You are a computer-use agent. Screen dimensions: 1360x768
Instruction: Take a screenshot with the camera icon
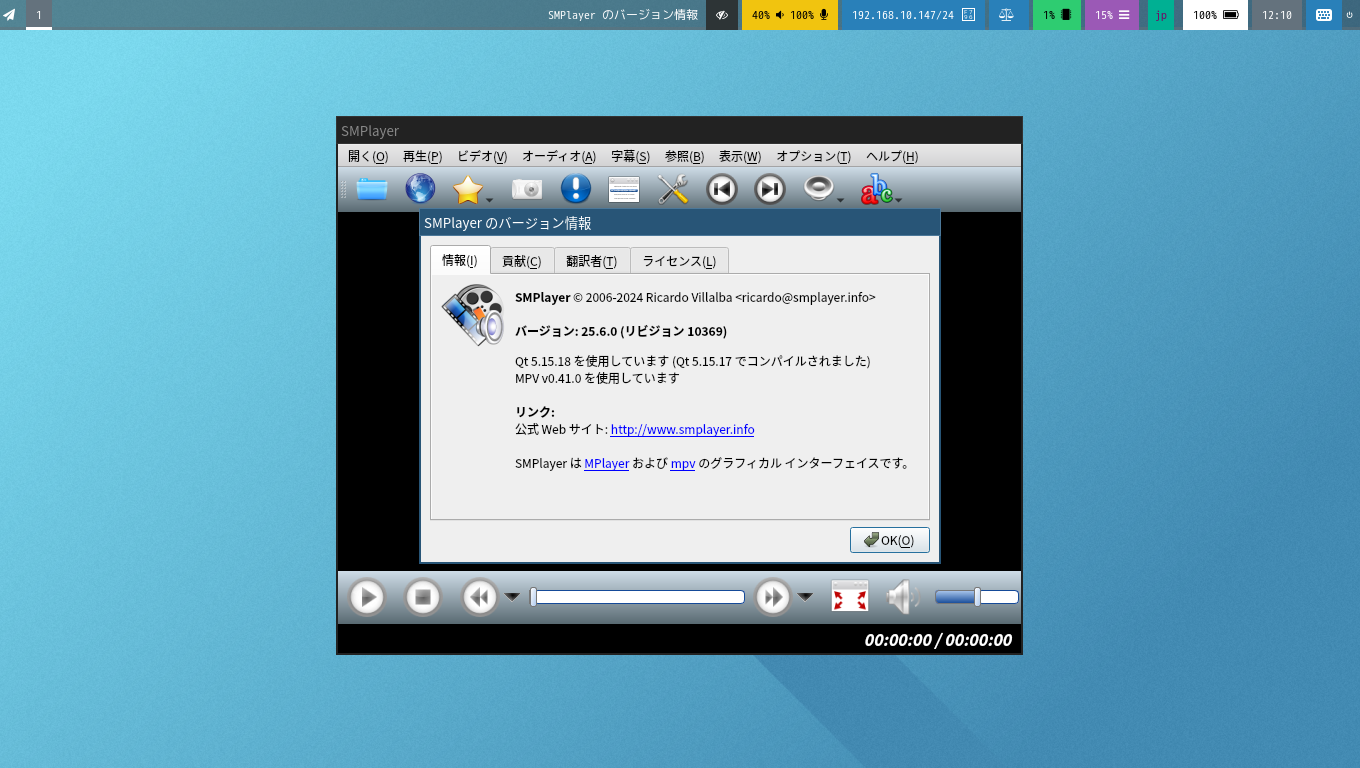click(x=527, y=189)
